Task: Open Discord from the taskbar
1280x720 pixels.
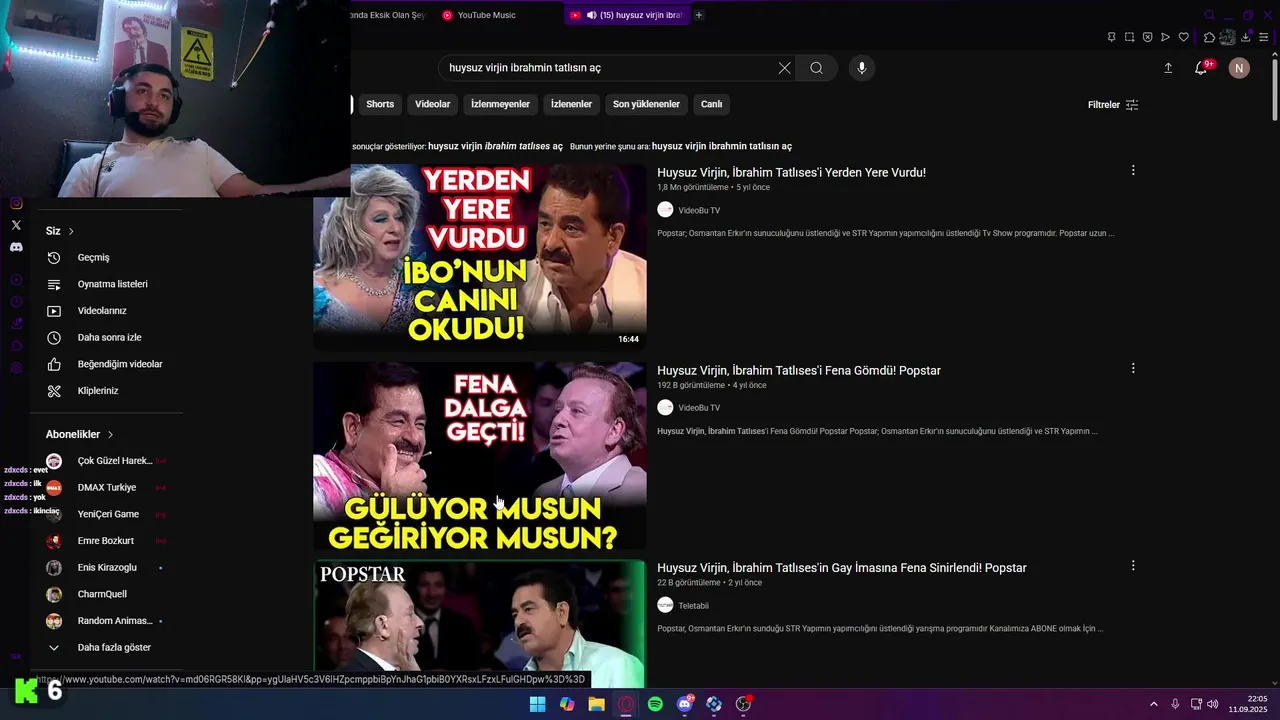Action: click(685, 704)
